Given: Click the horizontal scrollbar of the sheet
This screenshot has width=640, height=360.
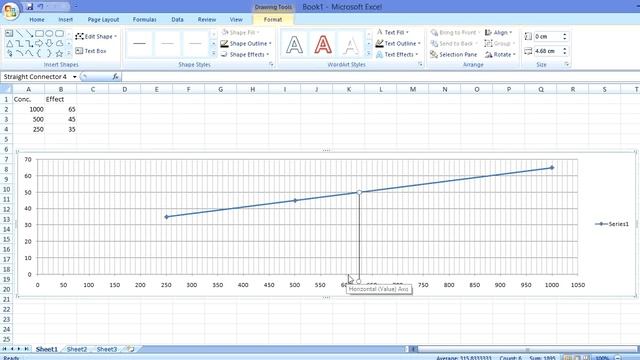Looking at the screenshot, I should pos(527,349).
